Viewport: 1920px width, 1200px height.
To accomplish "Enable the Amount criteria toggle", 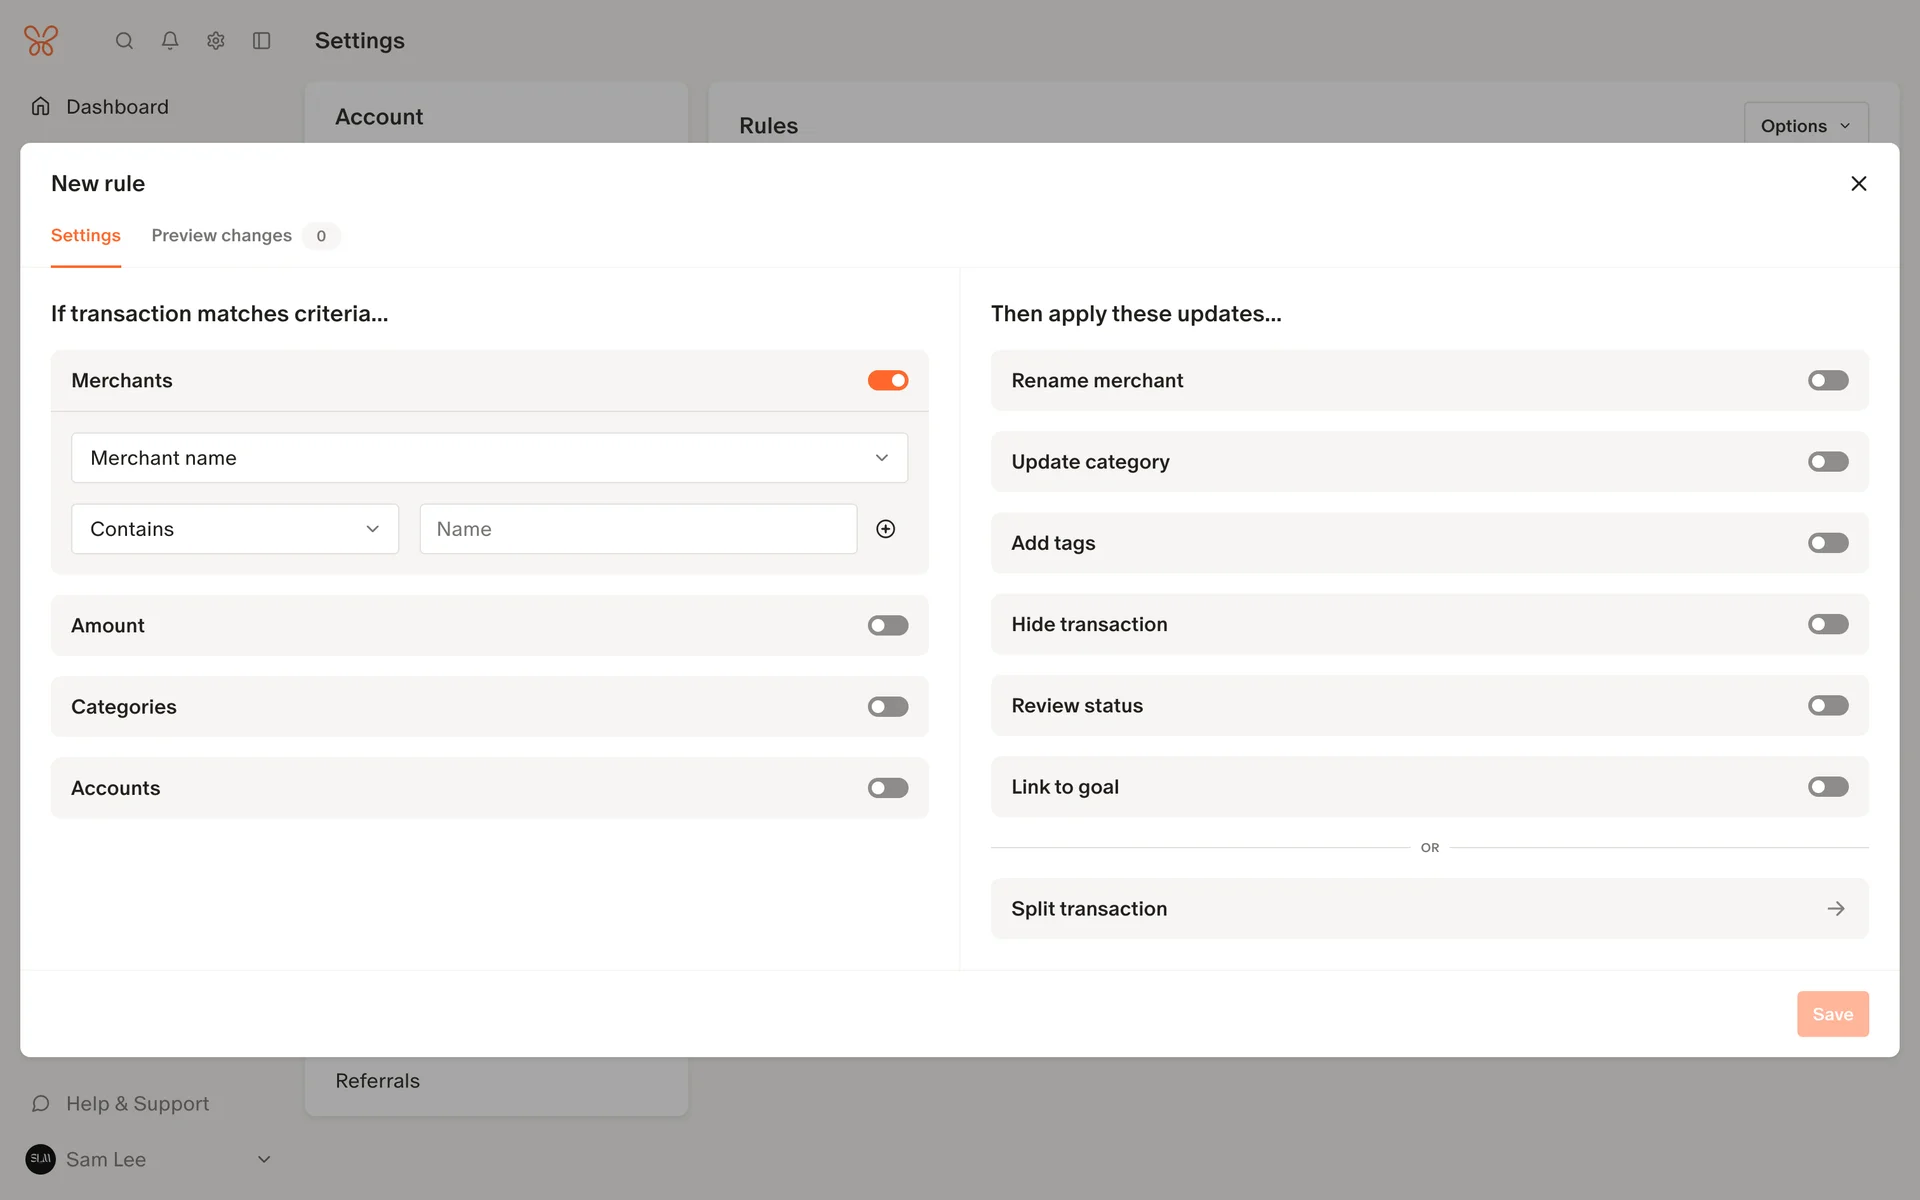I will [887, 626].
